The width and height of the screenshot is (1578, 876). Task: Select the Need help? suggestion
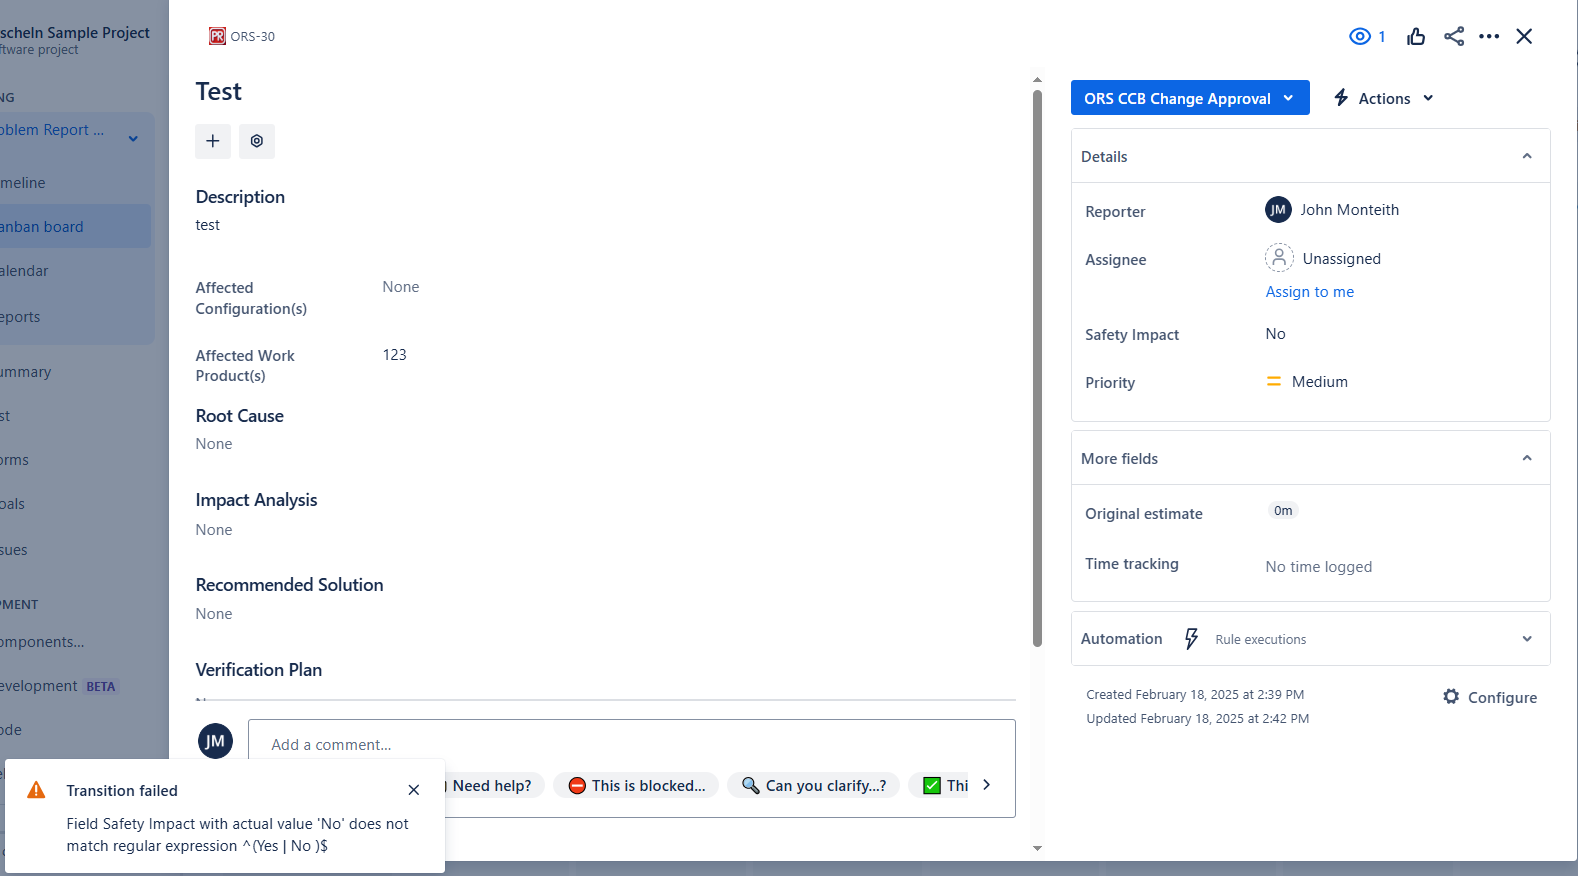coord(492,786)
